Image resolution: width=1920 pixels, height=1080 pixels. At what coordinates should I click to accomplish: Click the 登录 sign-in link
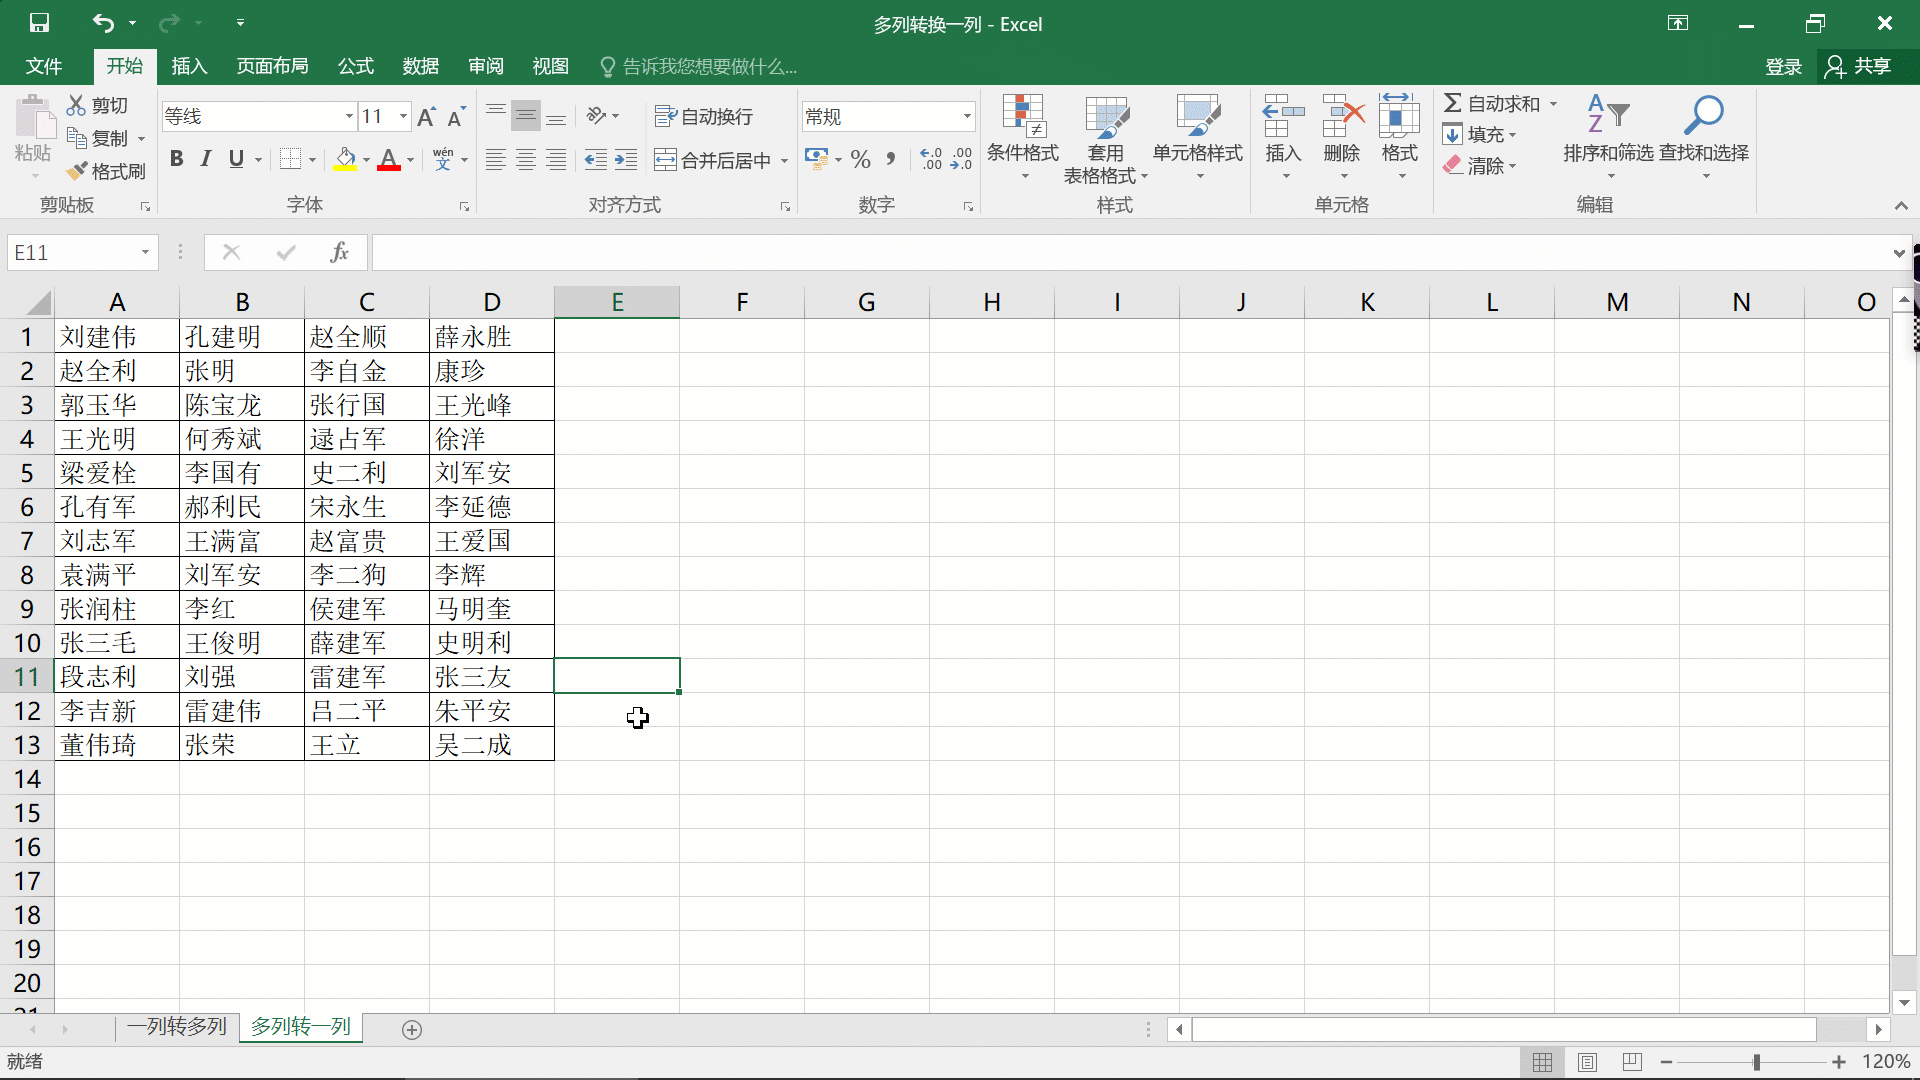[x=1783, y=66]
